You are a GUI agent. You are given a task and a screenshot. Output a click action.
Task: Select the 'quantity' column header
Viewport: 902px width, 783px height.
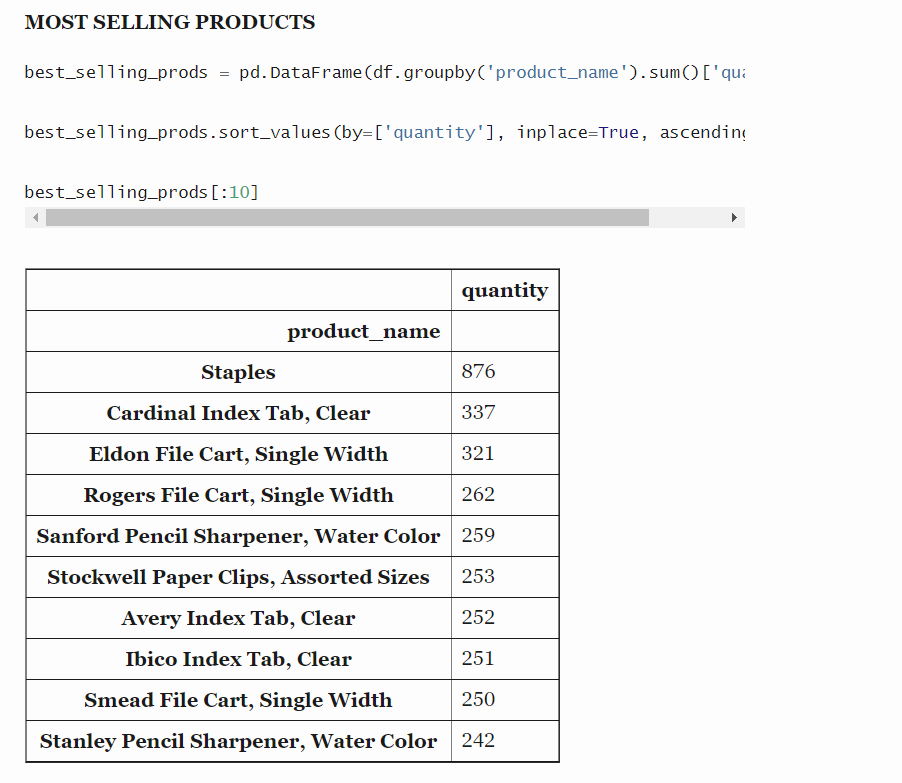point(504,291)
